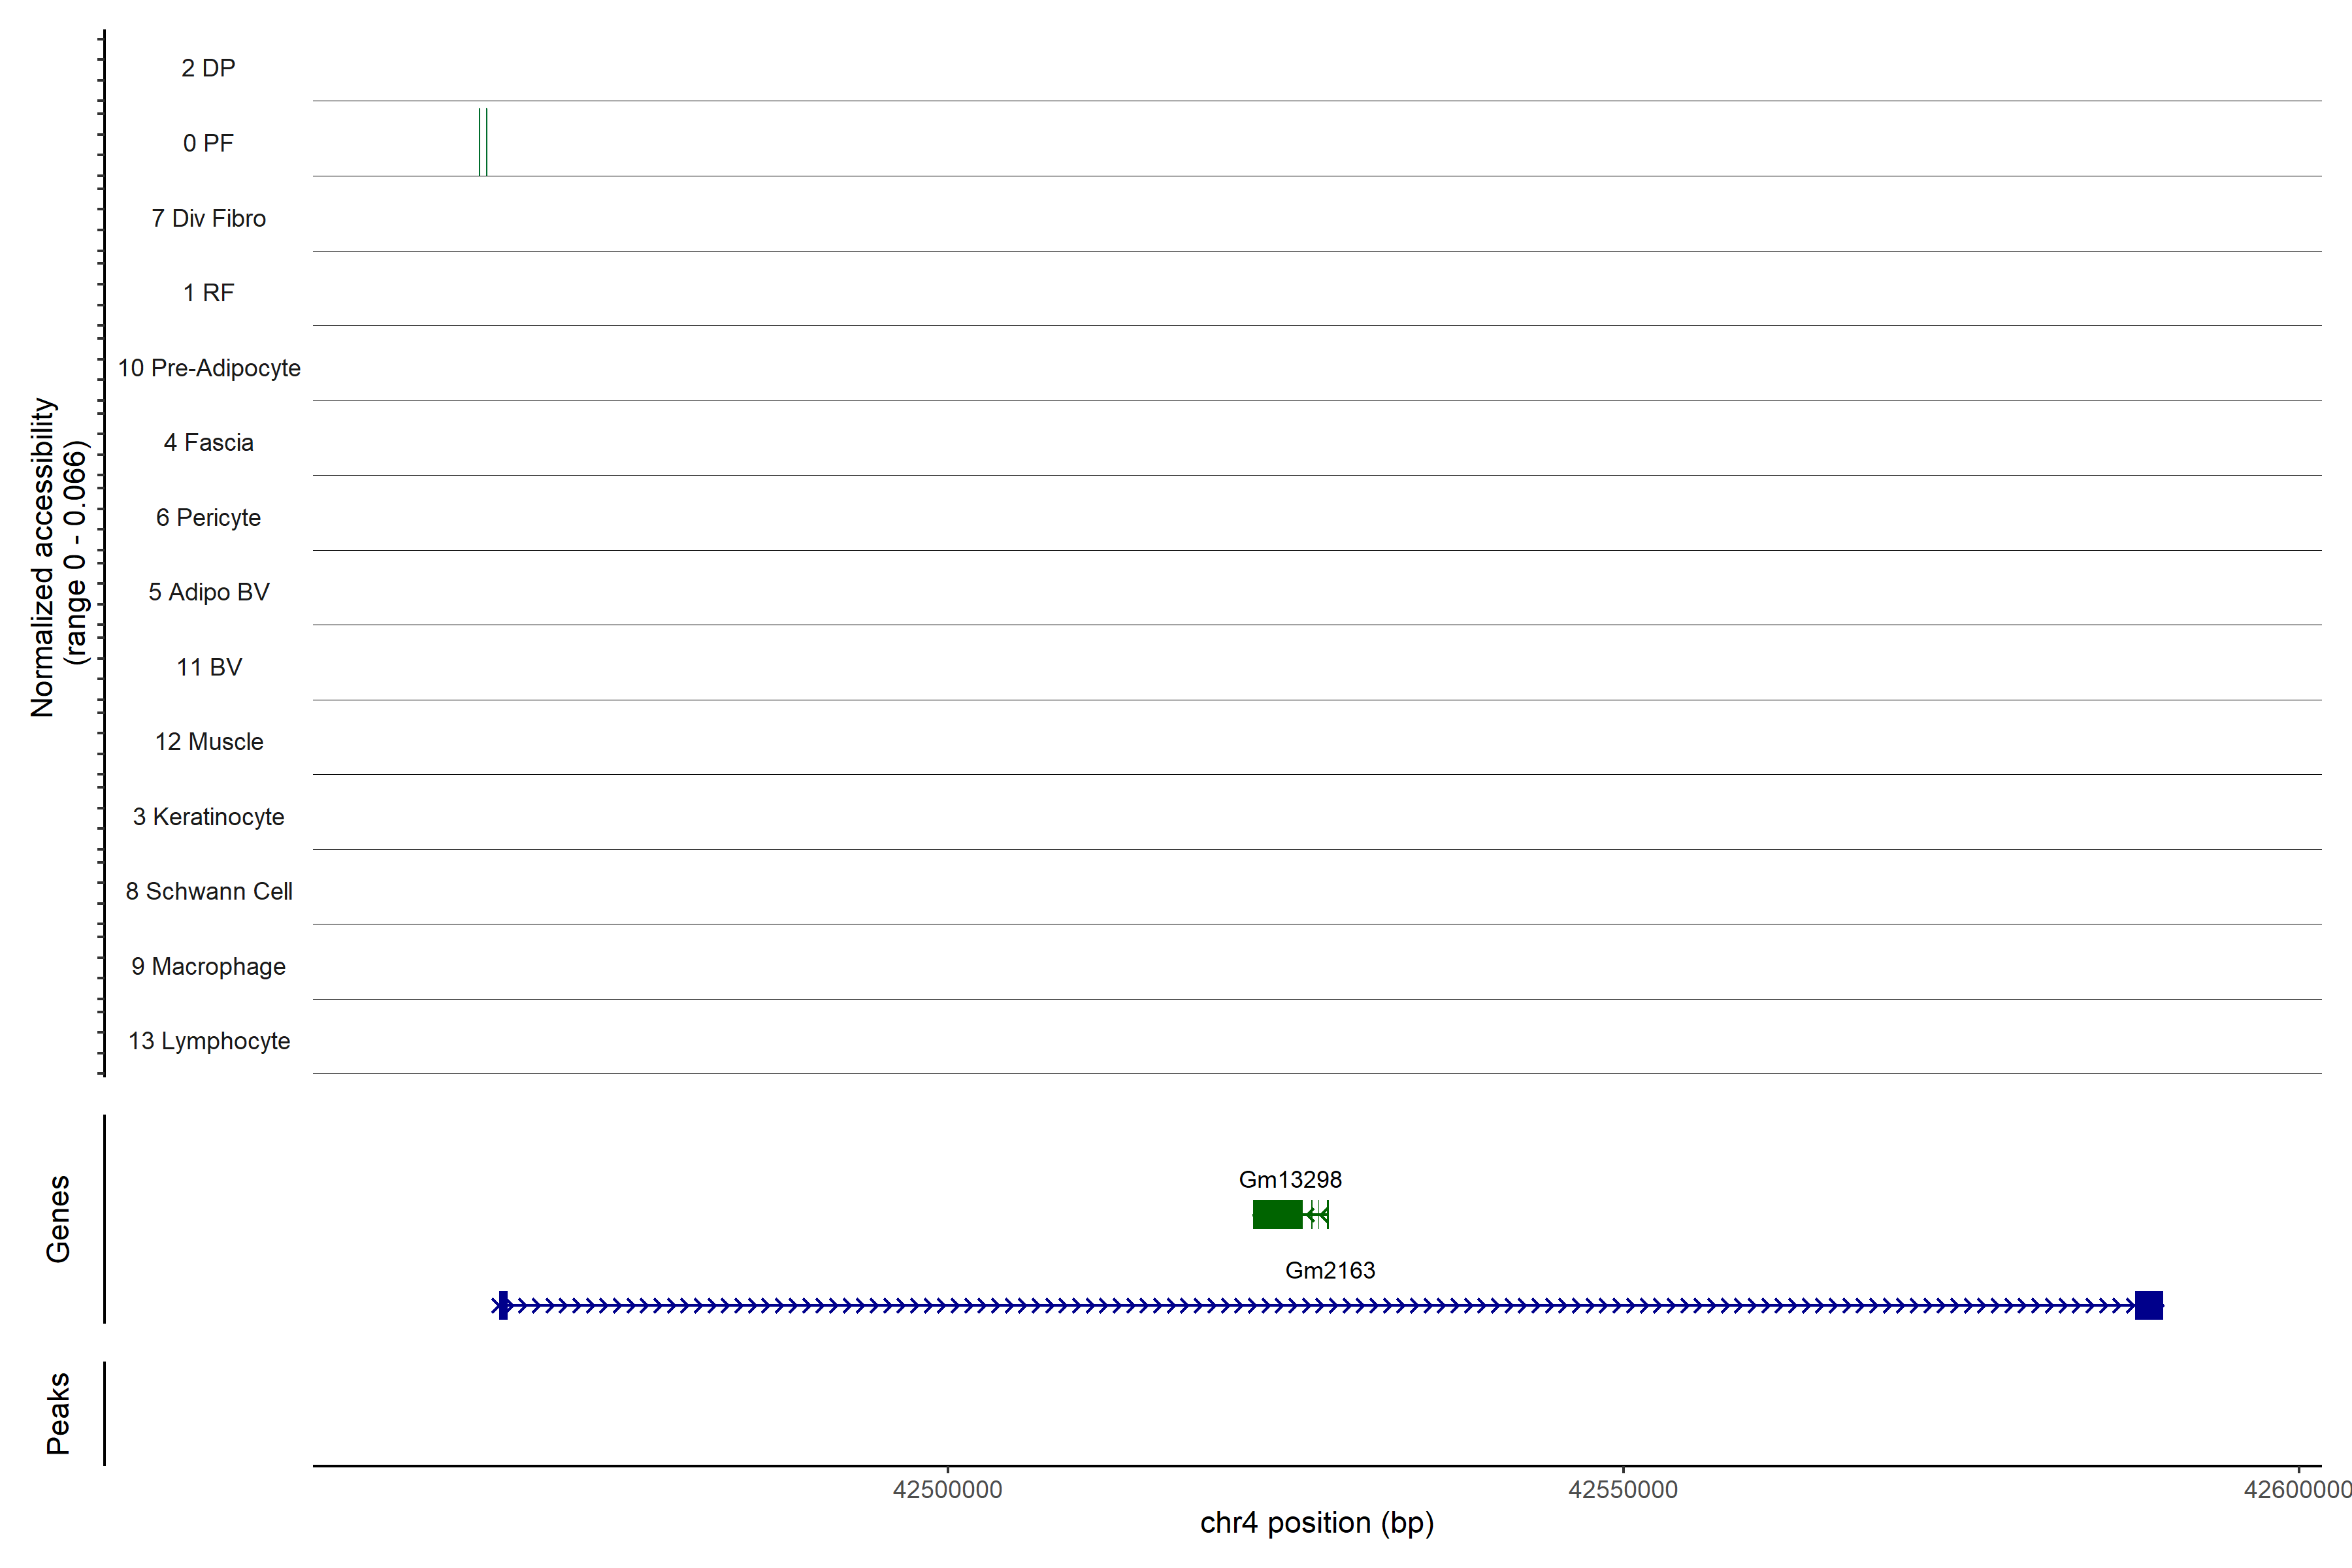This screenshot has height=1568, width=2352.
Task: Click the green Gm13298 gene exon block
Action: tap(1277, 1215)
